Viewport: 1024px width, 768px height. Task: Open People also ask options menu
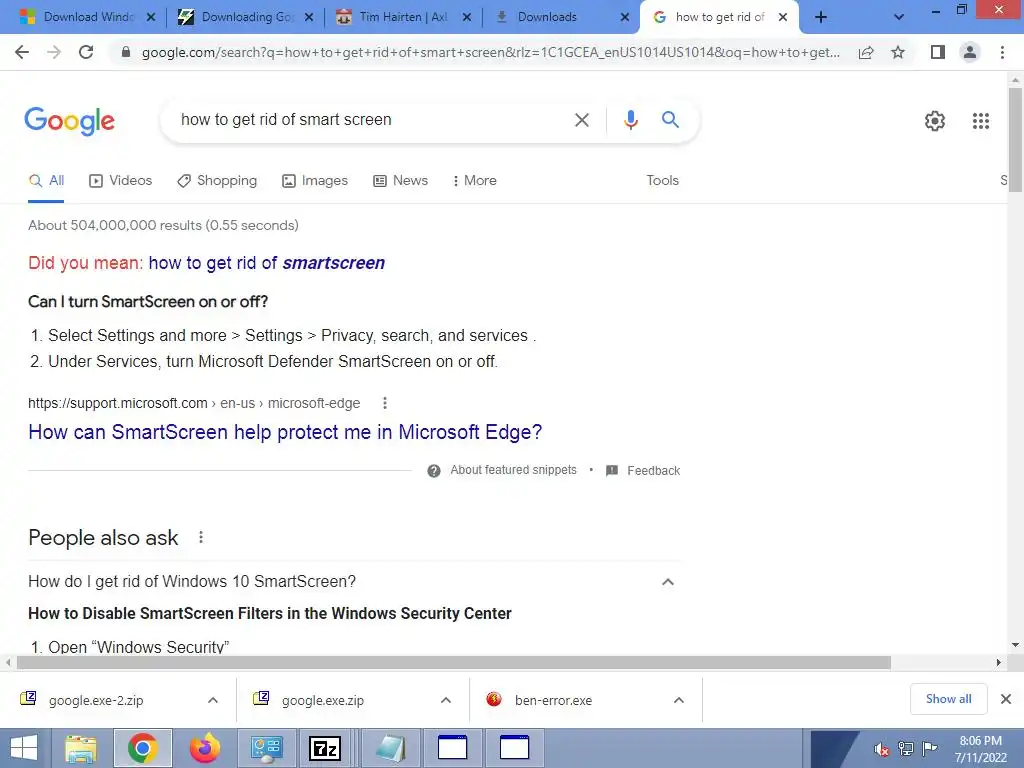coord(201,537)
